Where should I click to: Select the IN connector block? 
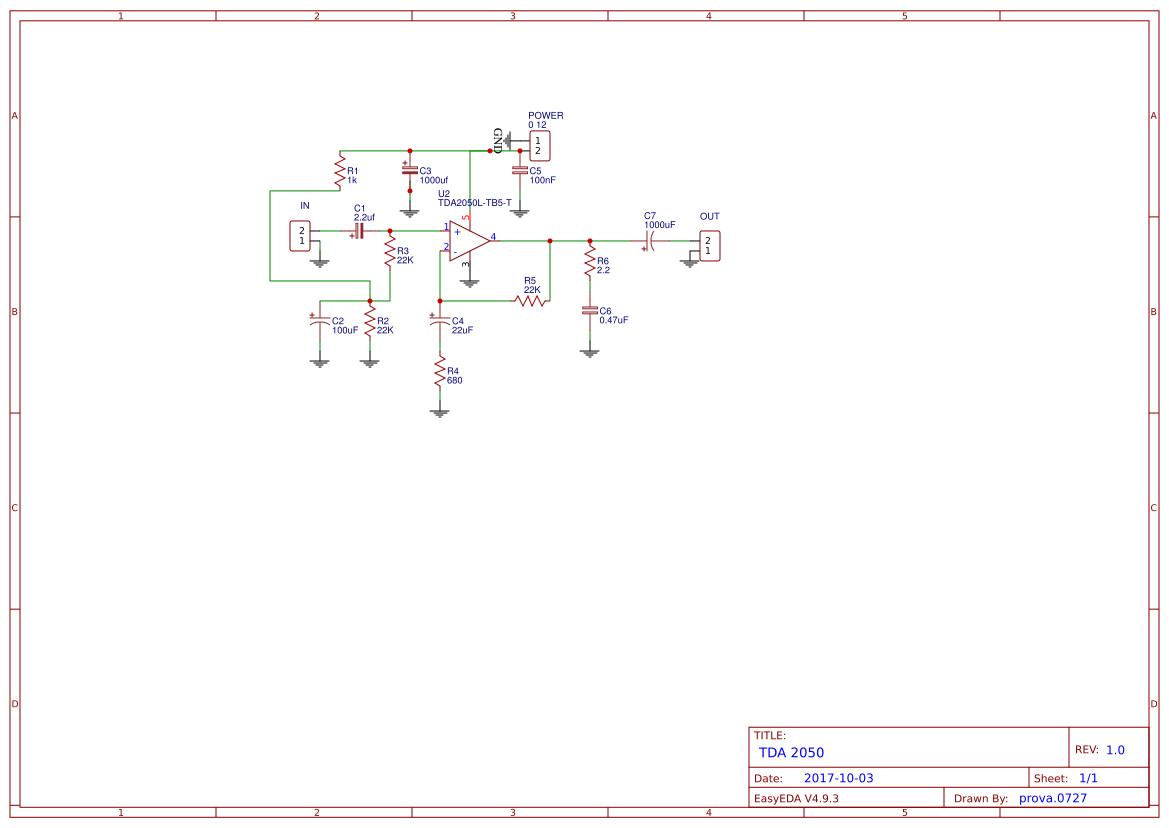[300, 236]
